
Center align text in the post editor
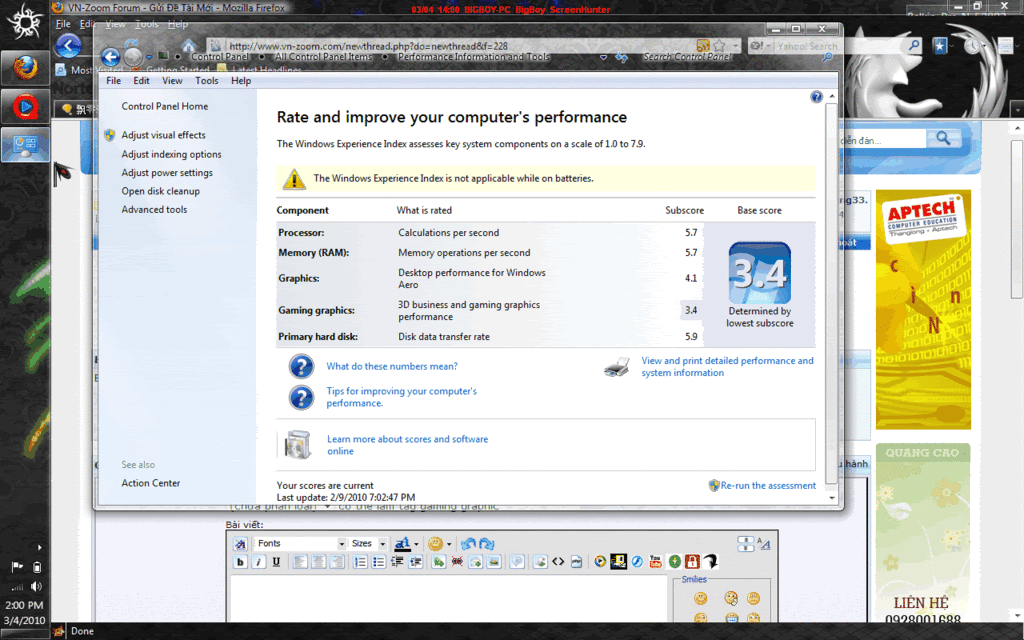pos(318,562)
